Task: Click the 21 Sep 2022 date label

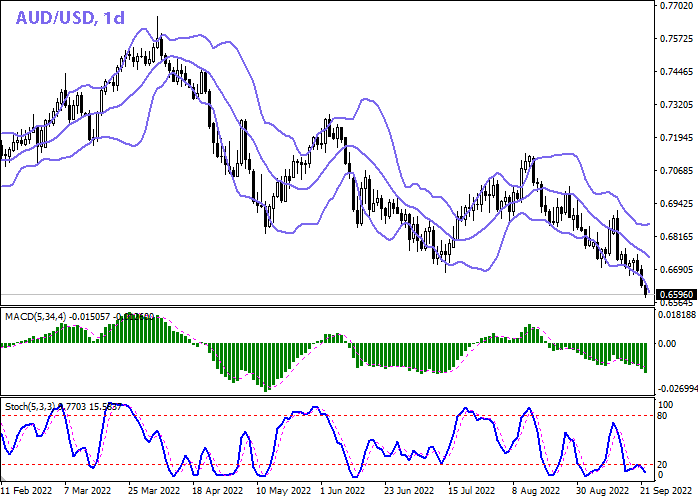Action: (x=666, y=491)
